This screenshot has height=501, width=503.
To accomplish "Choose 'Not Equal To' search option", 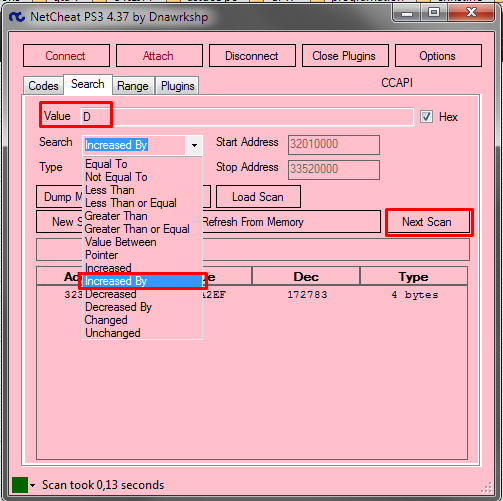I will click(x=142, y=177).
